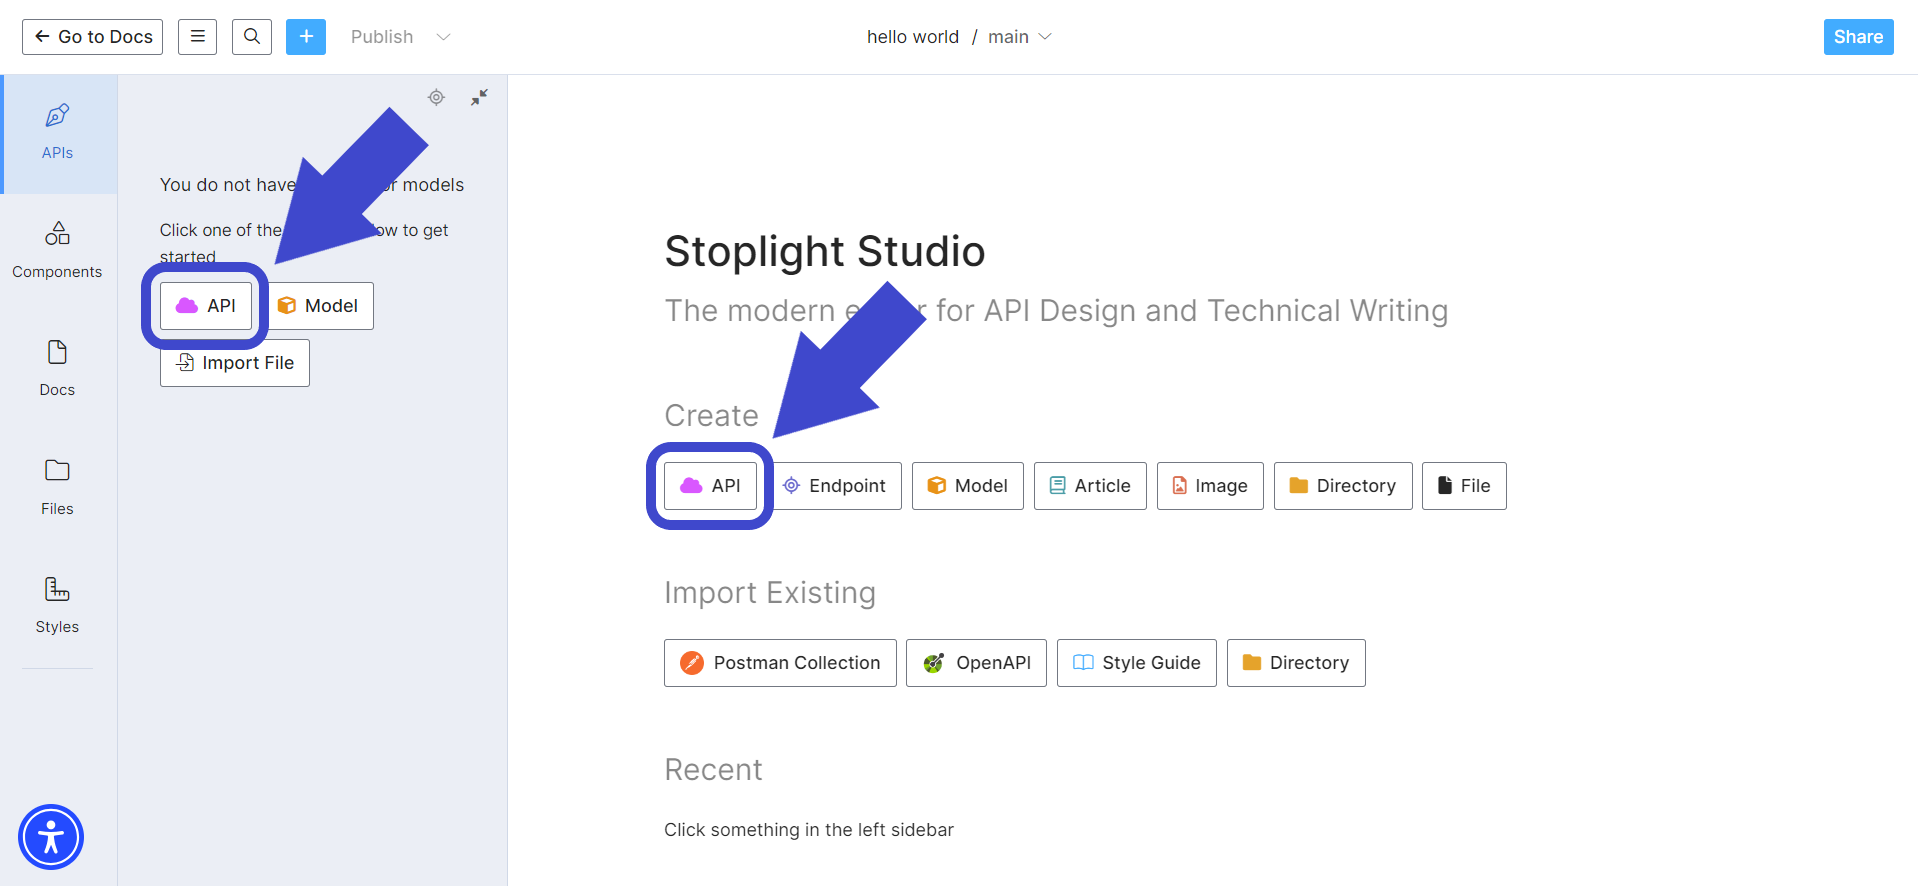Click Model button under Create
Screen dimensions: 1918x886
968,486
